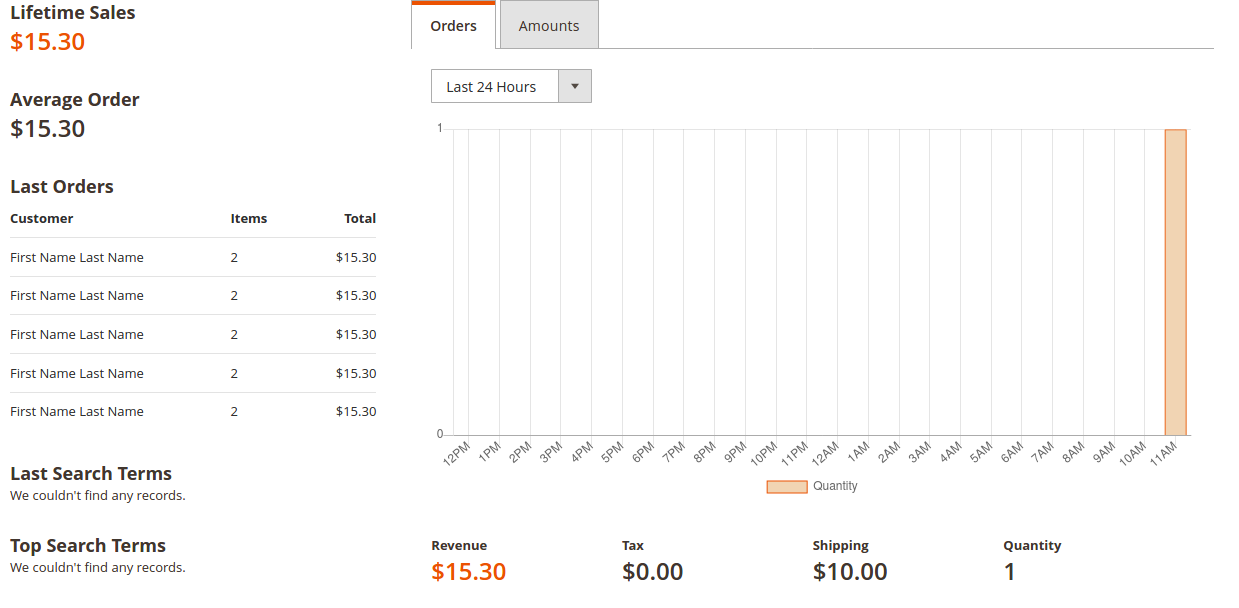The height and width of the screenshot is (608, 1239).
Task: Open the Revenue $15.30 amount
Action: coord(468,571)
